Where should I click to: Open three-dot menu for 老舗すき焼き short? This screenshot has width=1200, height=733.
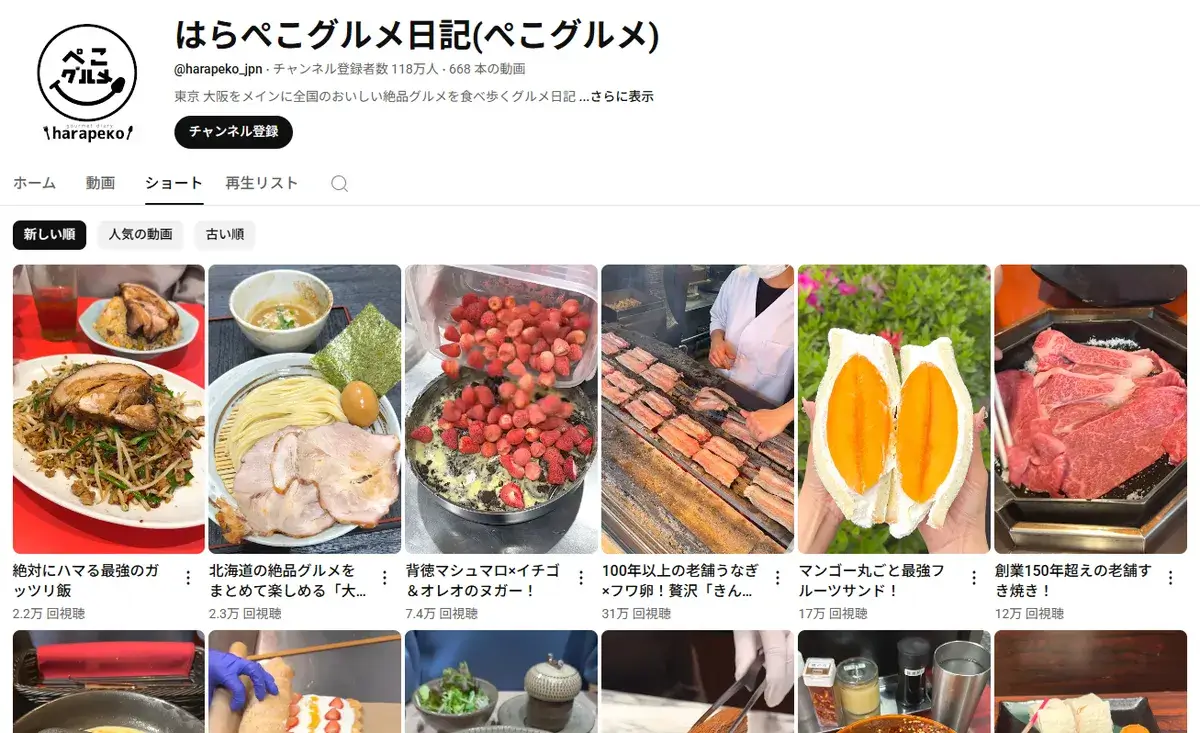(1170, 578)
